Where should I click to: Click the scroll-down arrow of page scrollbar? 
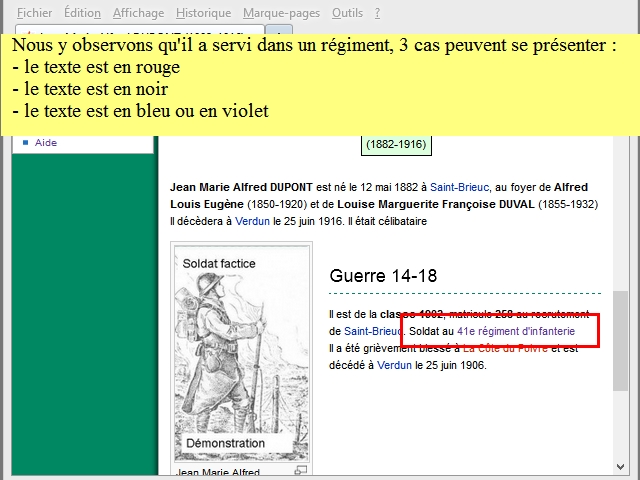(x=620, y=467)
